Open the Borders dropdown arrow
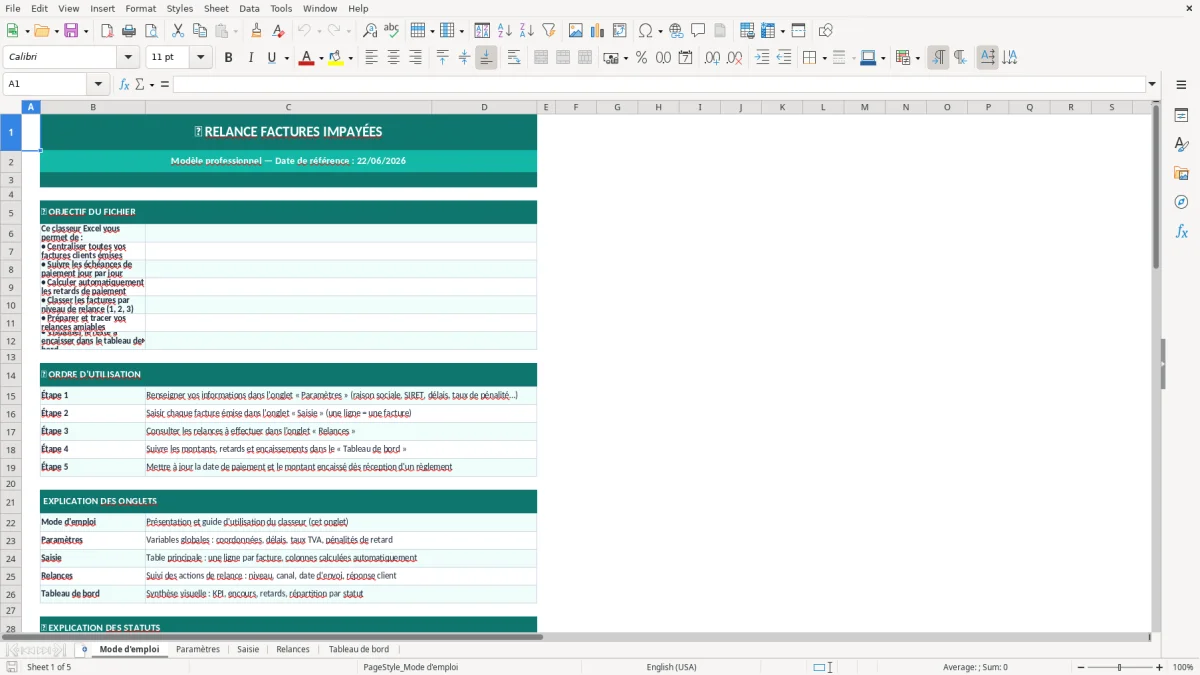The image size is (1200, 675). tap(823, 58)
